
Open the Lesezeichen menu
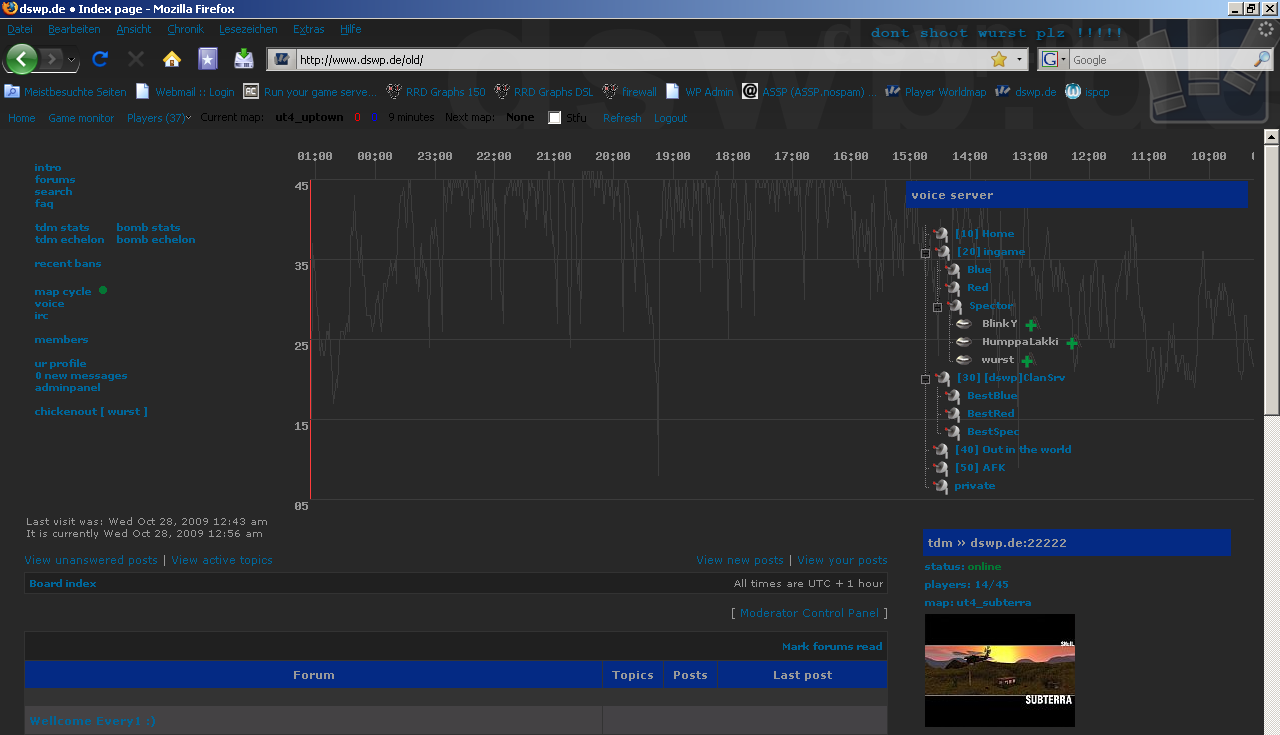coord(248,29)
